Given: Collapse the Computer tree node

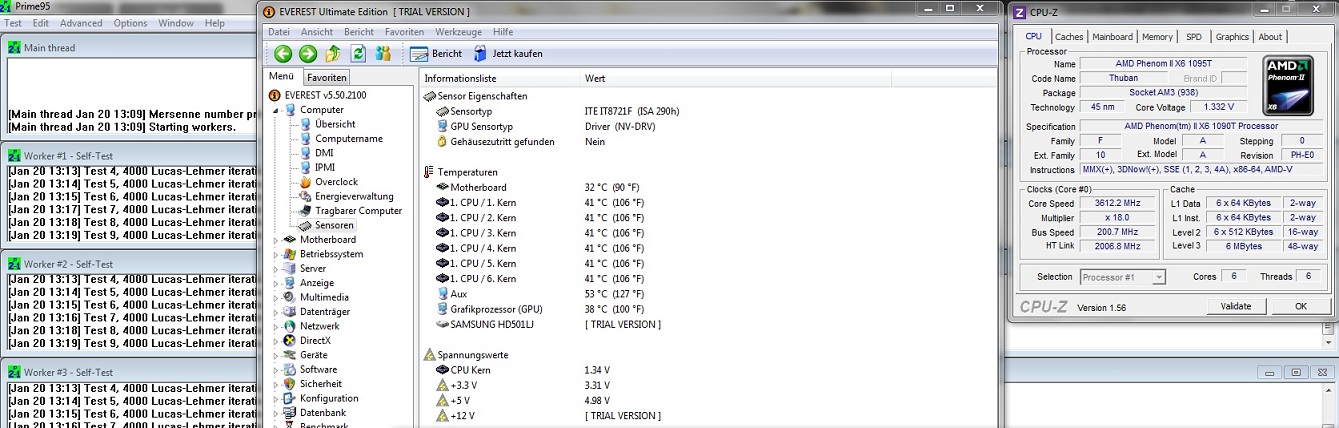Looking at the screenshot, I should coord(276,110).
